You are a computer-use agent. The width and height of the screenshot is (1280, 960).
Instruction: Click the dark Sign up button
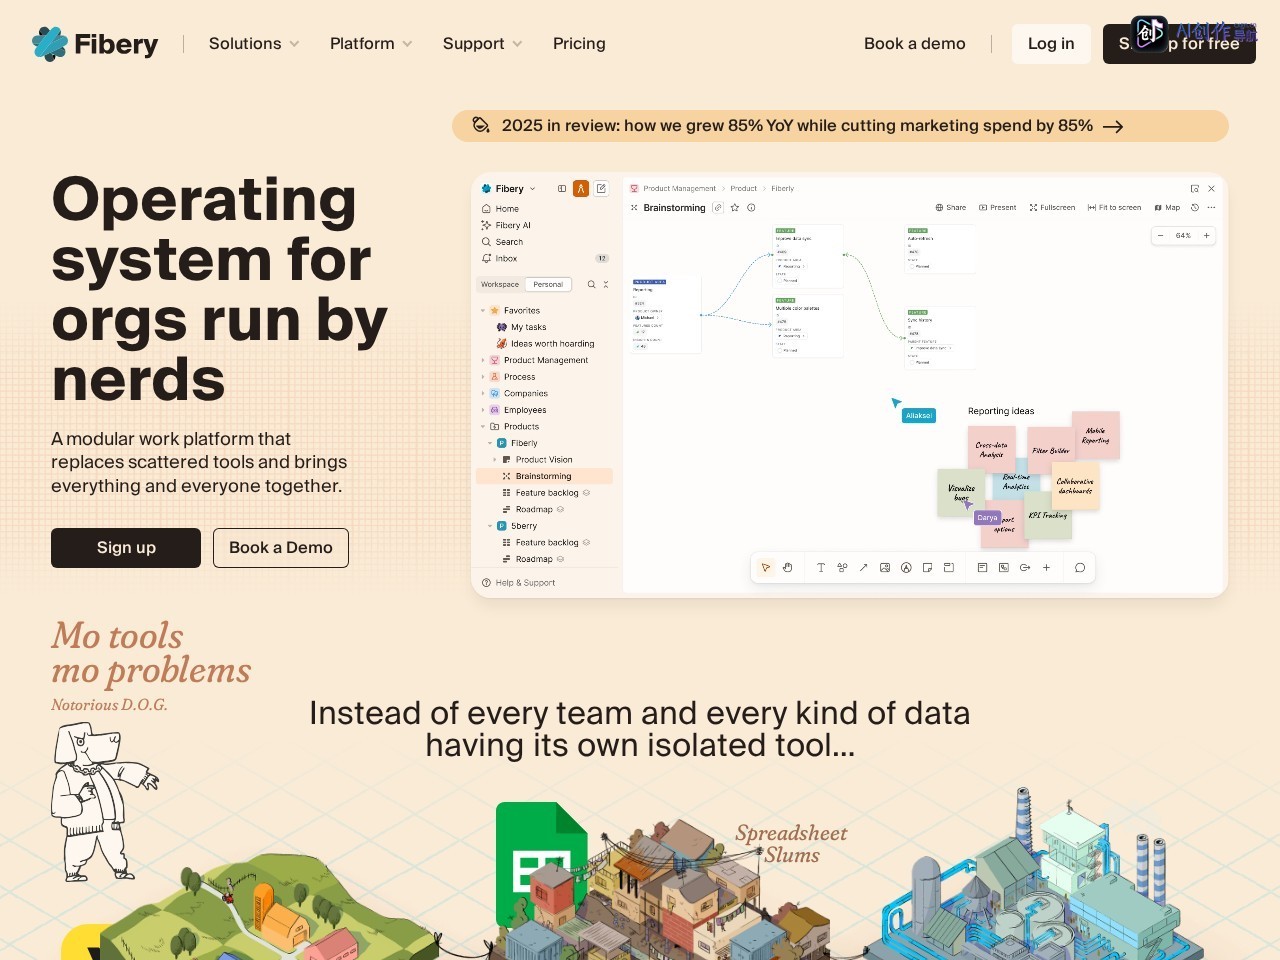tap(126, 548)
